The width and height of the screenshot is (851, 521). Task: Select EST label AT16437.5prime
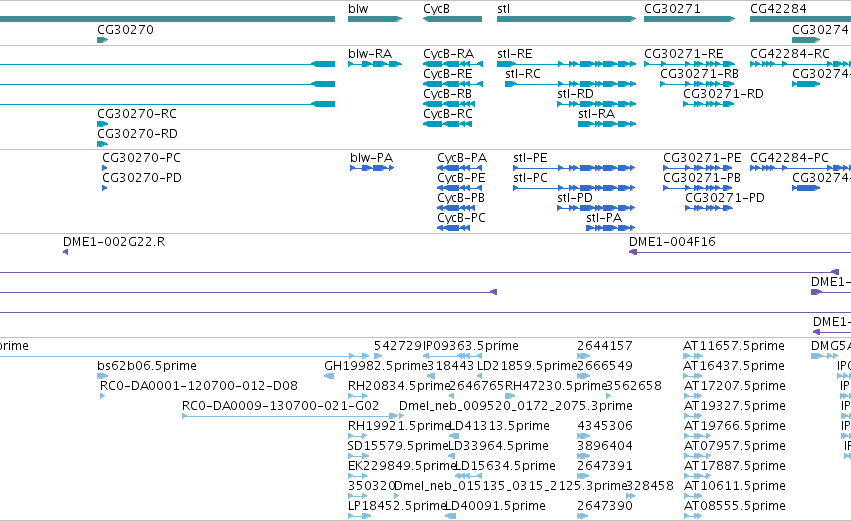(x=734, y=366)
